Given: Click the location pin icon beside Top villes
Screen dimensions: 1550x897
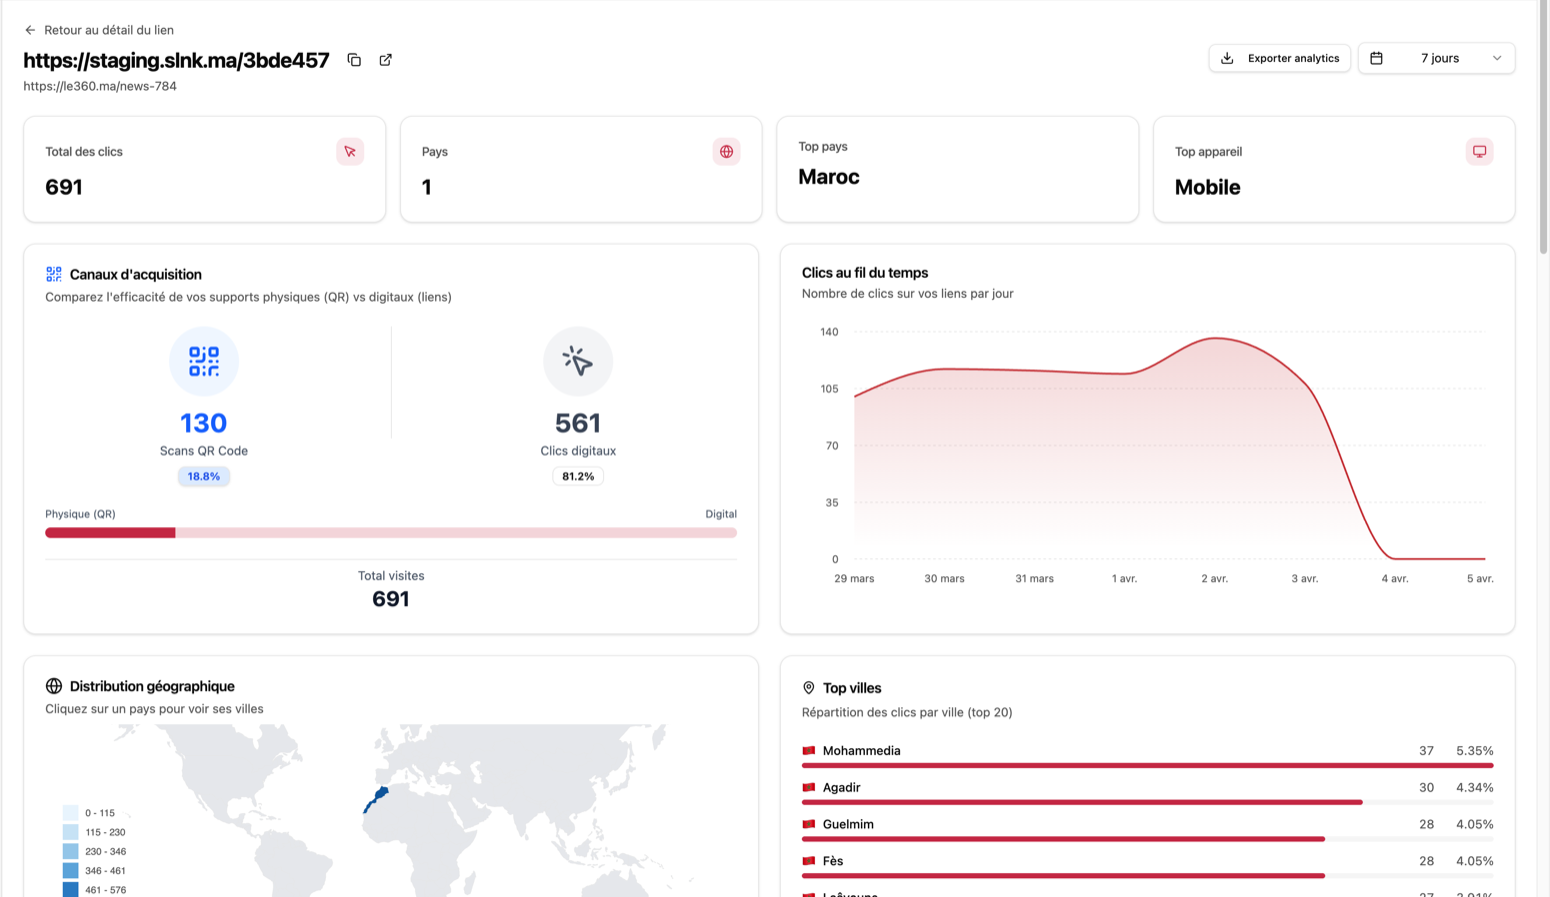Looking at the screenshot, I should coord(807,687).
